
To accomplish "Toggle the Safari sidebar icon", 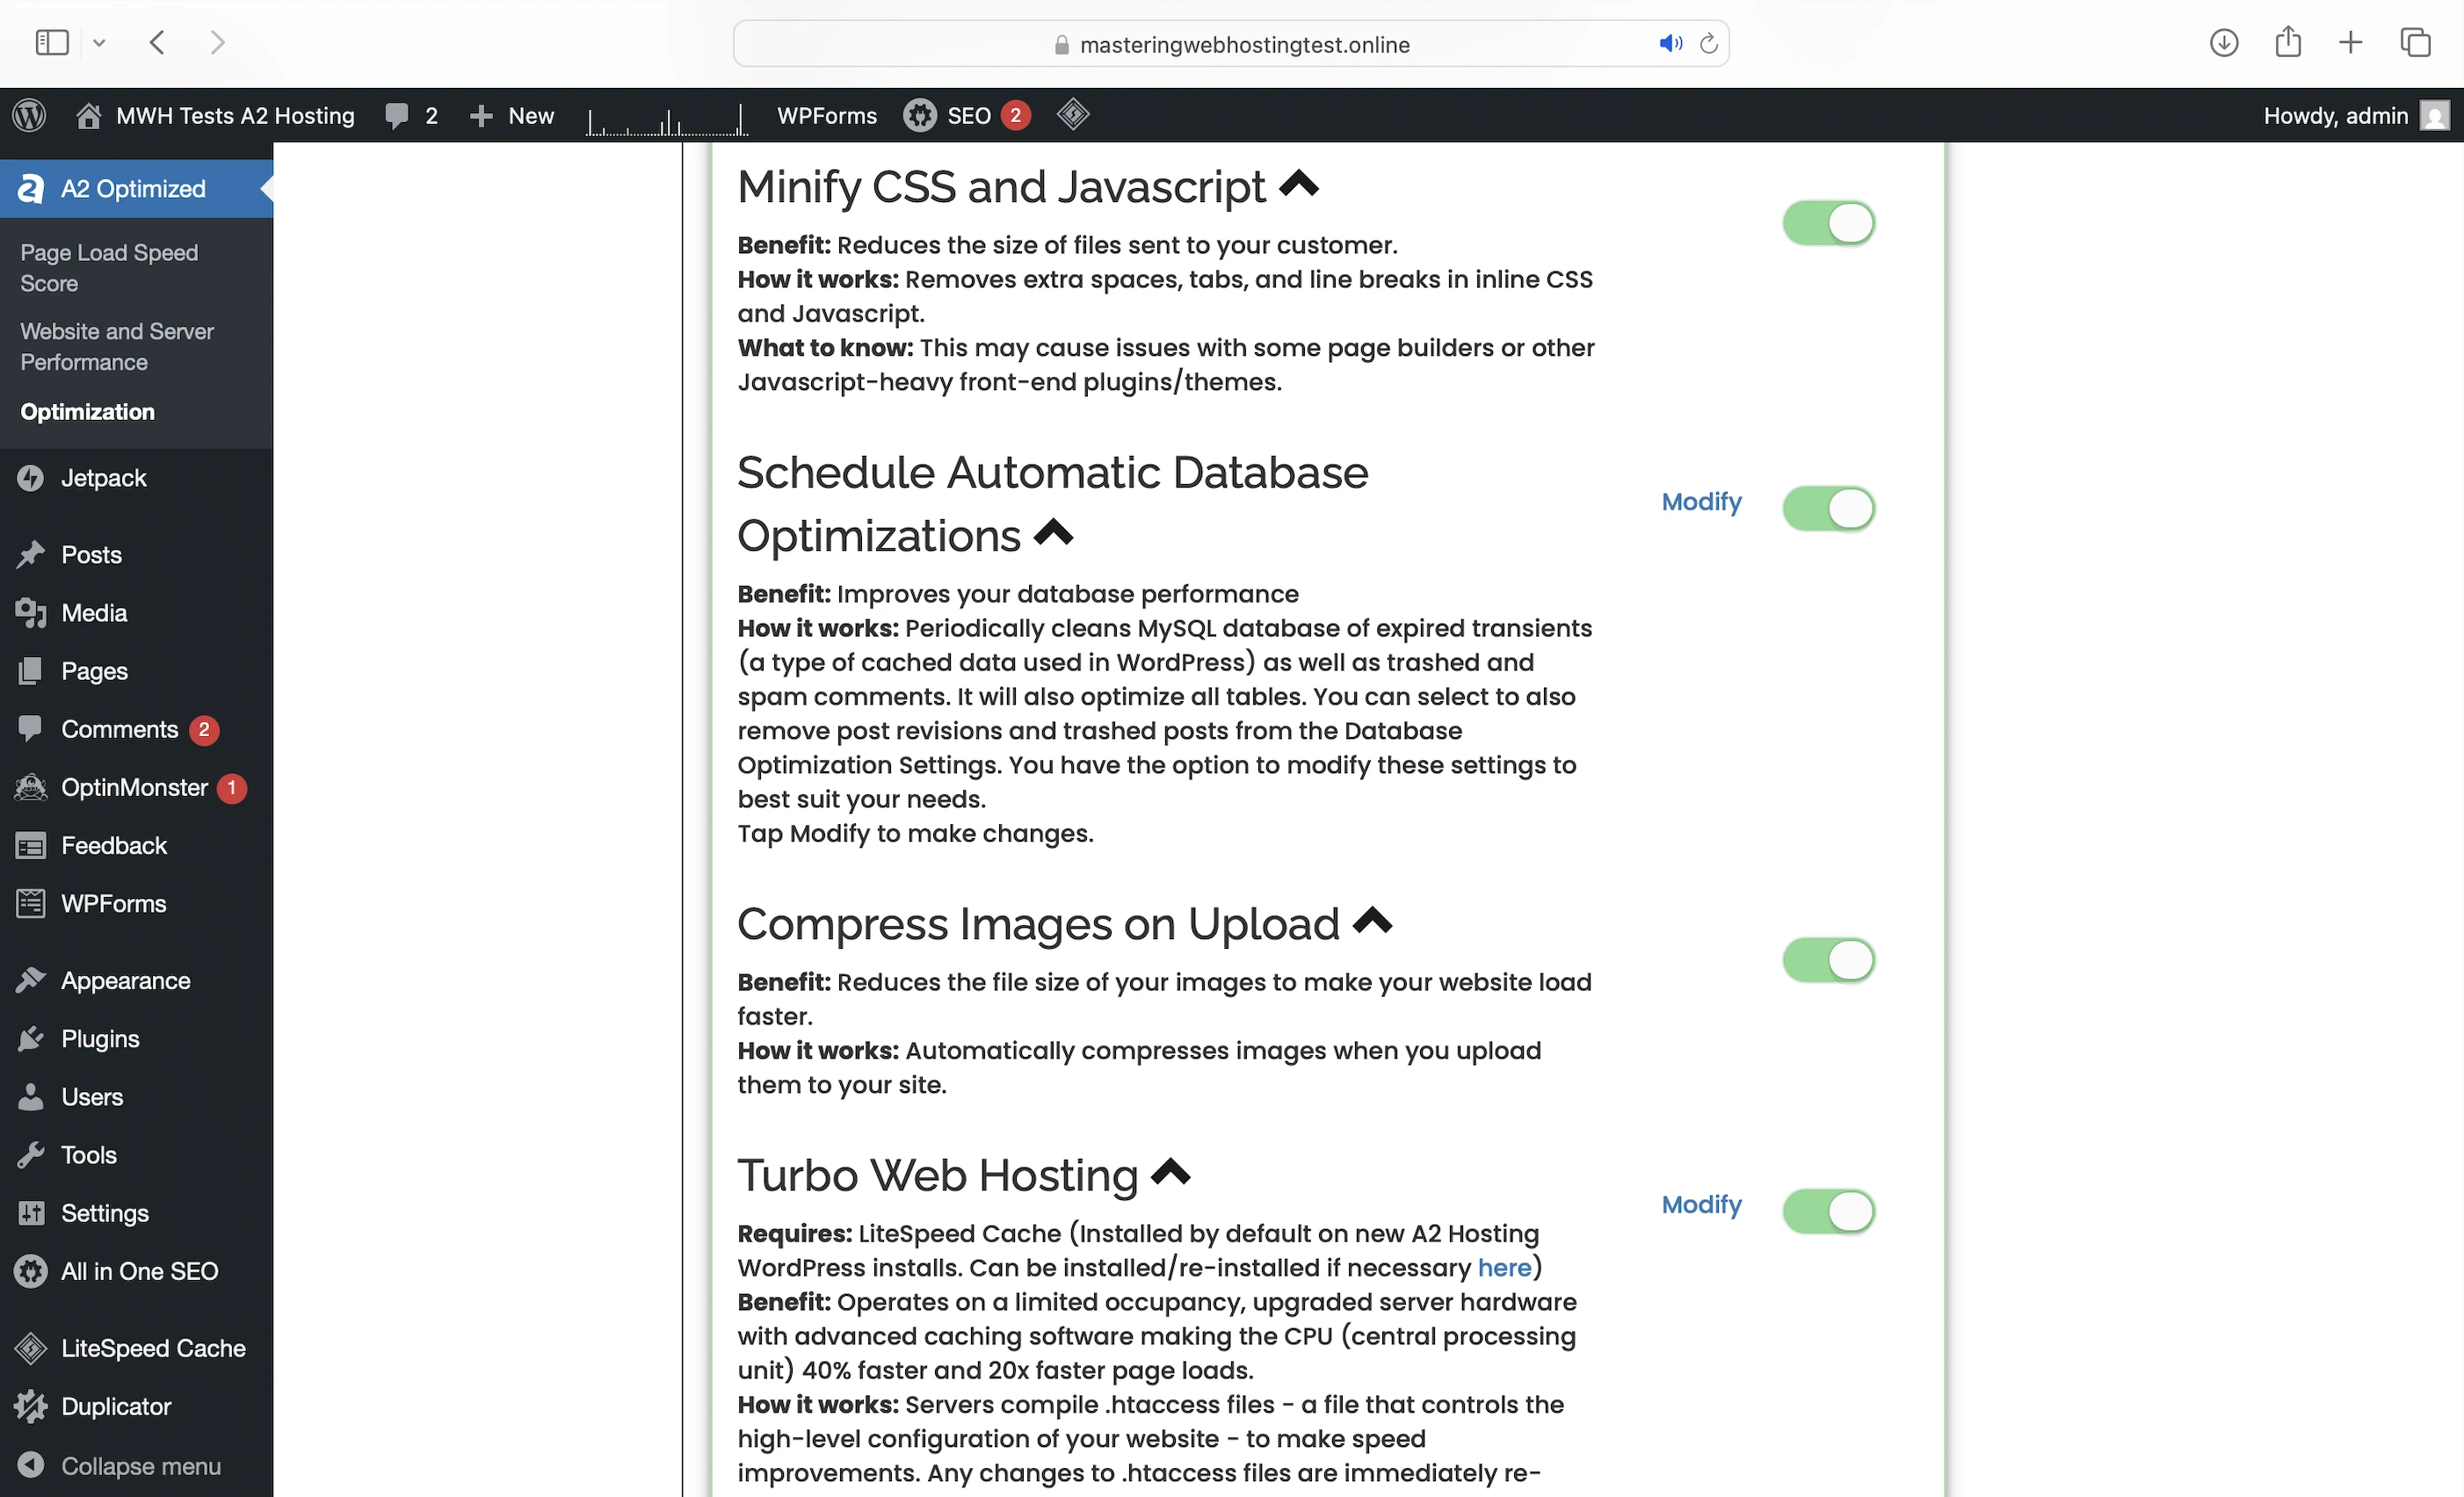I will point(52,43).
